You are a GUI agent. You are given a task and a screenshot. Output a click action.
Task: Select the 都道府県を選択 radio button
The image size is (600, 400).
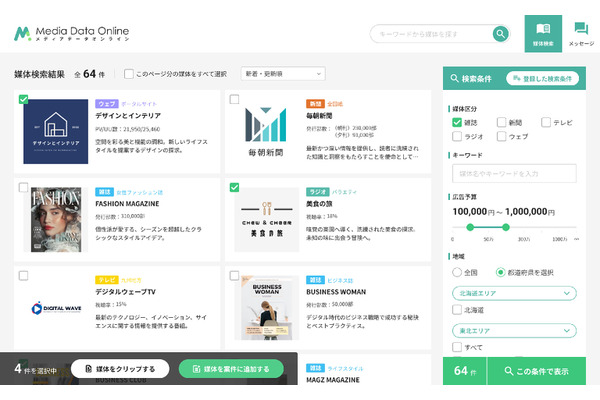(501, 272)
